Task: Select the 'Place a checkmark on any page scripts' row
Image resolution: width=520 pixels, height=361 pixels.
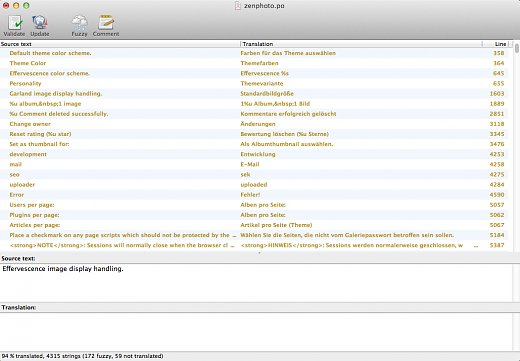Action: tap(254, 235)
